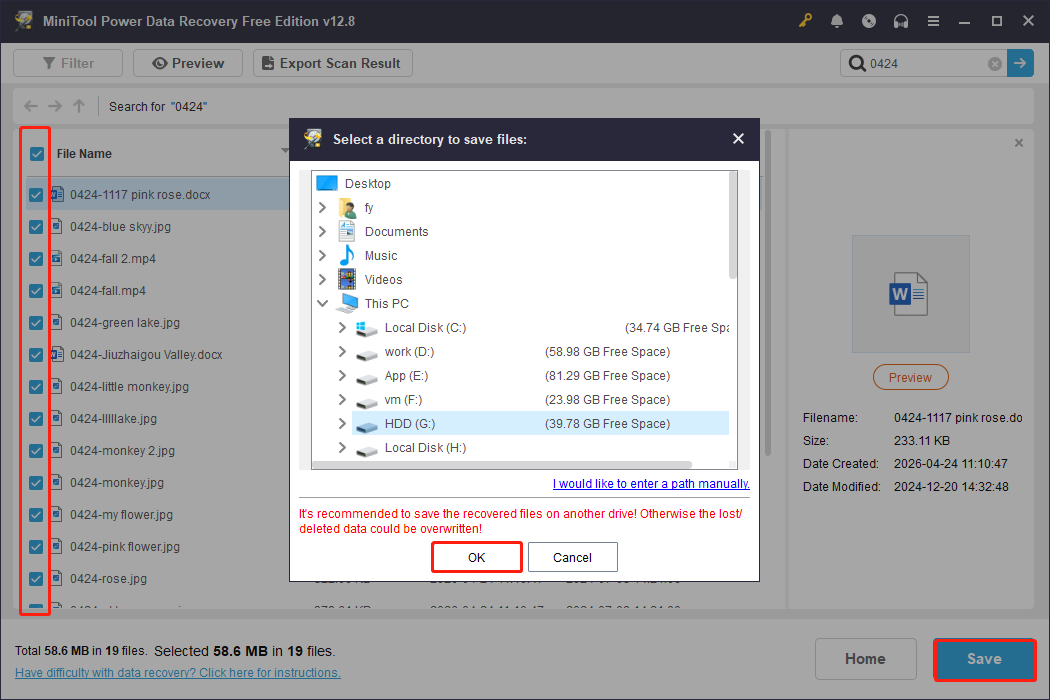Click the search arrow button
This screenshot has height=700, width=1050.
1020,63
